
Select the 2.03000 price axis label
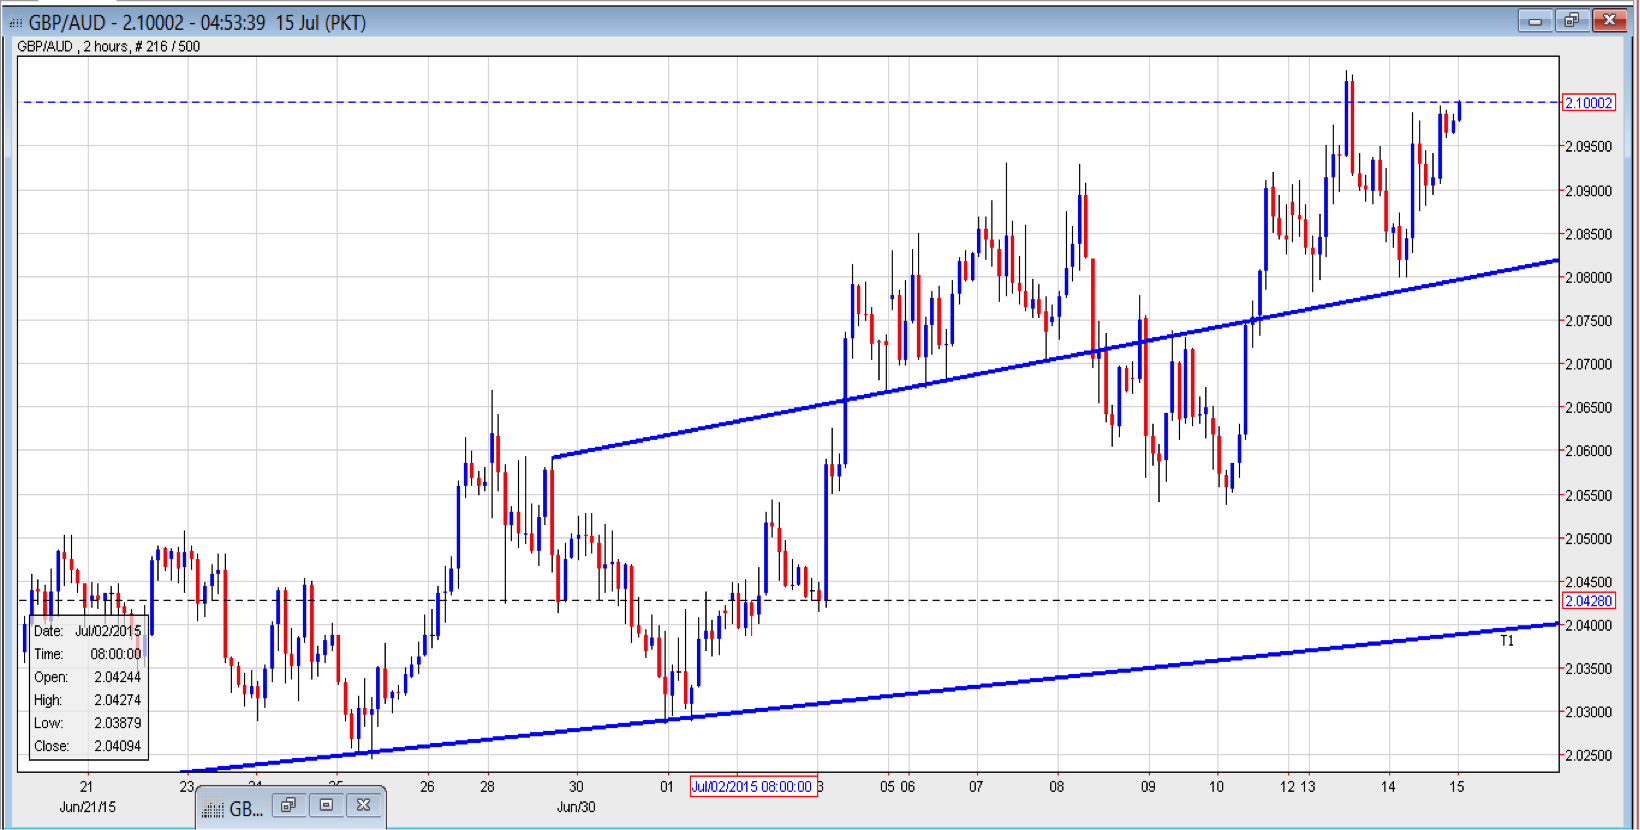(x=1589, y=713)
